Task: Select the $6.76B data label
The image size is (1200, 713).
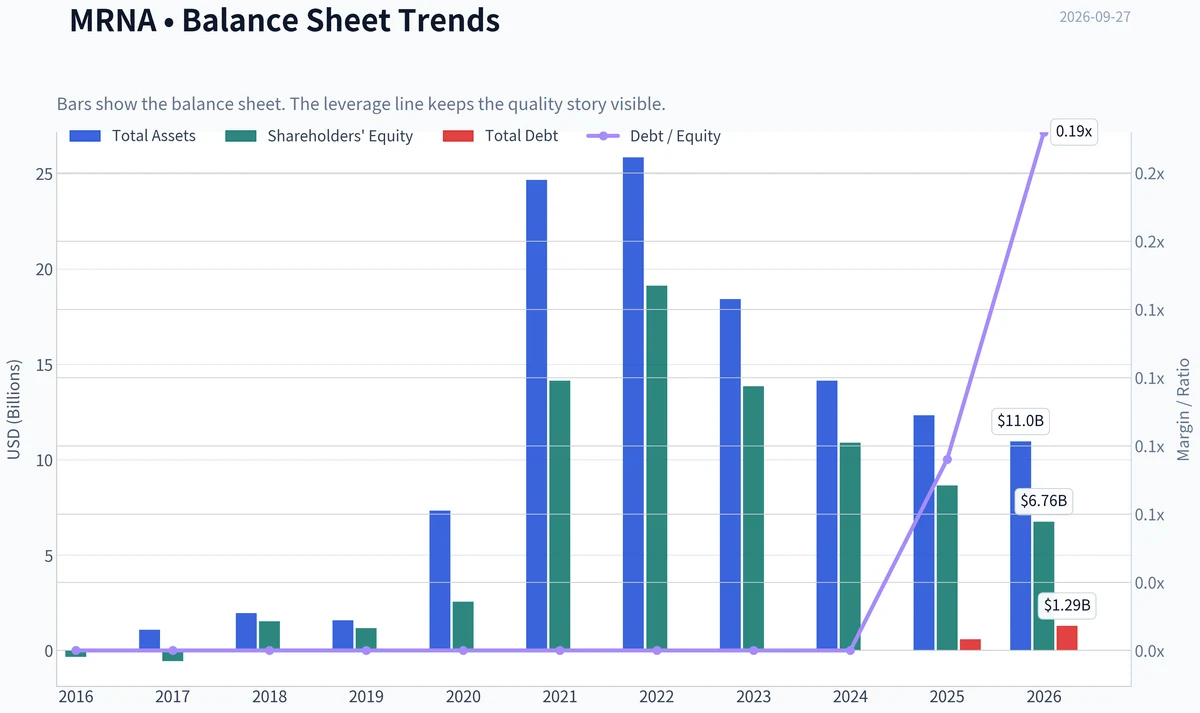Action: [1043, 501]
